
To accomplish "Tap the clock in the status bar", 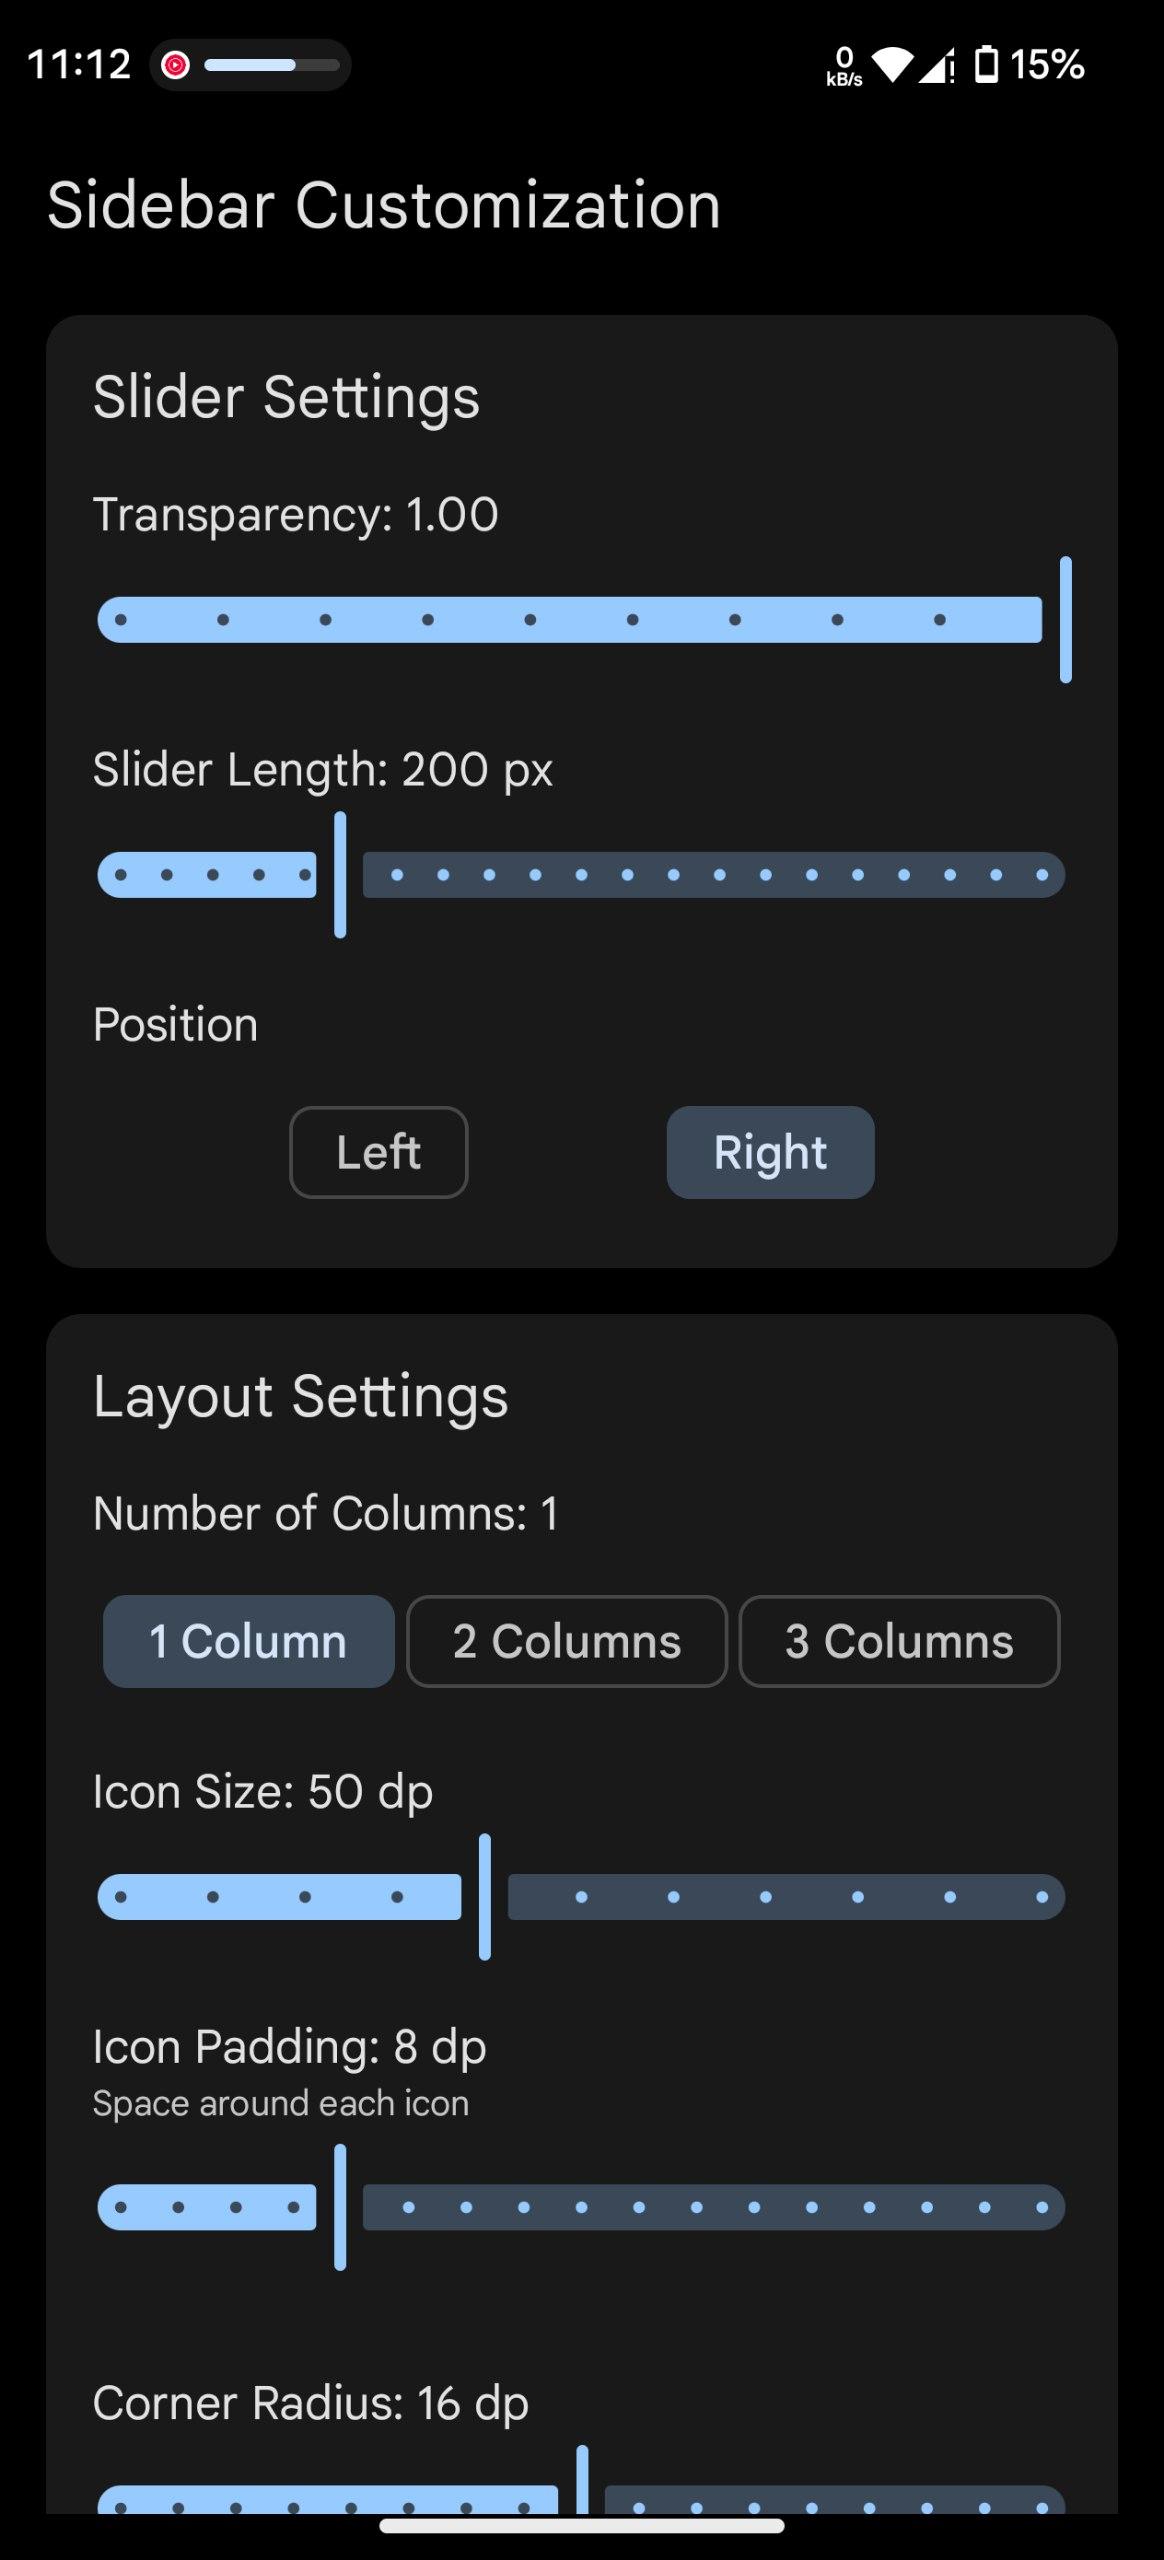I will pos(79,65).
